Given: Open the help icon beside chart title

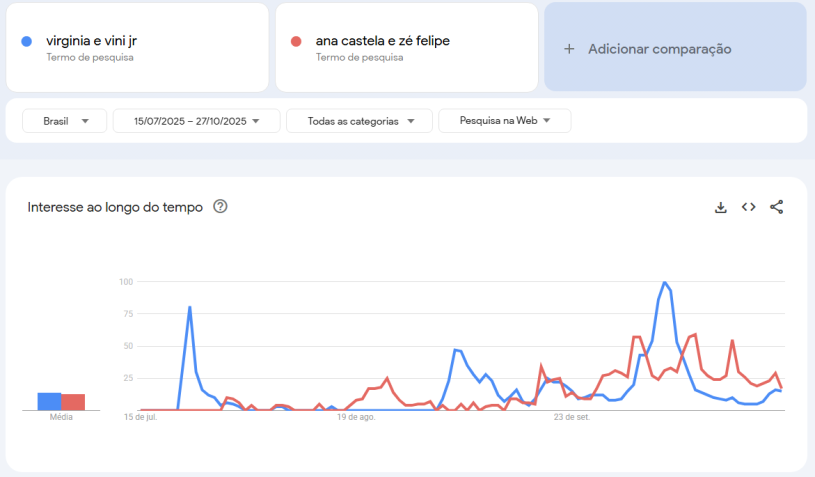Looking at the screenshot, I should 221,207.
